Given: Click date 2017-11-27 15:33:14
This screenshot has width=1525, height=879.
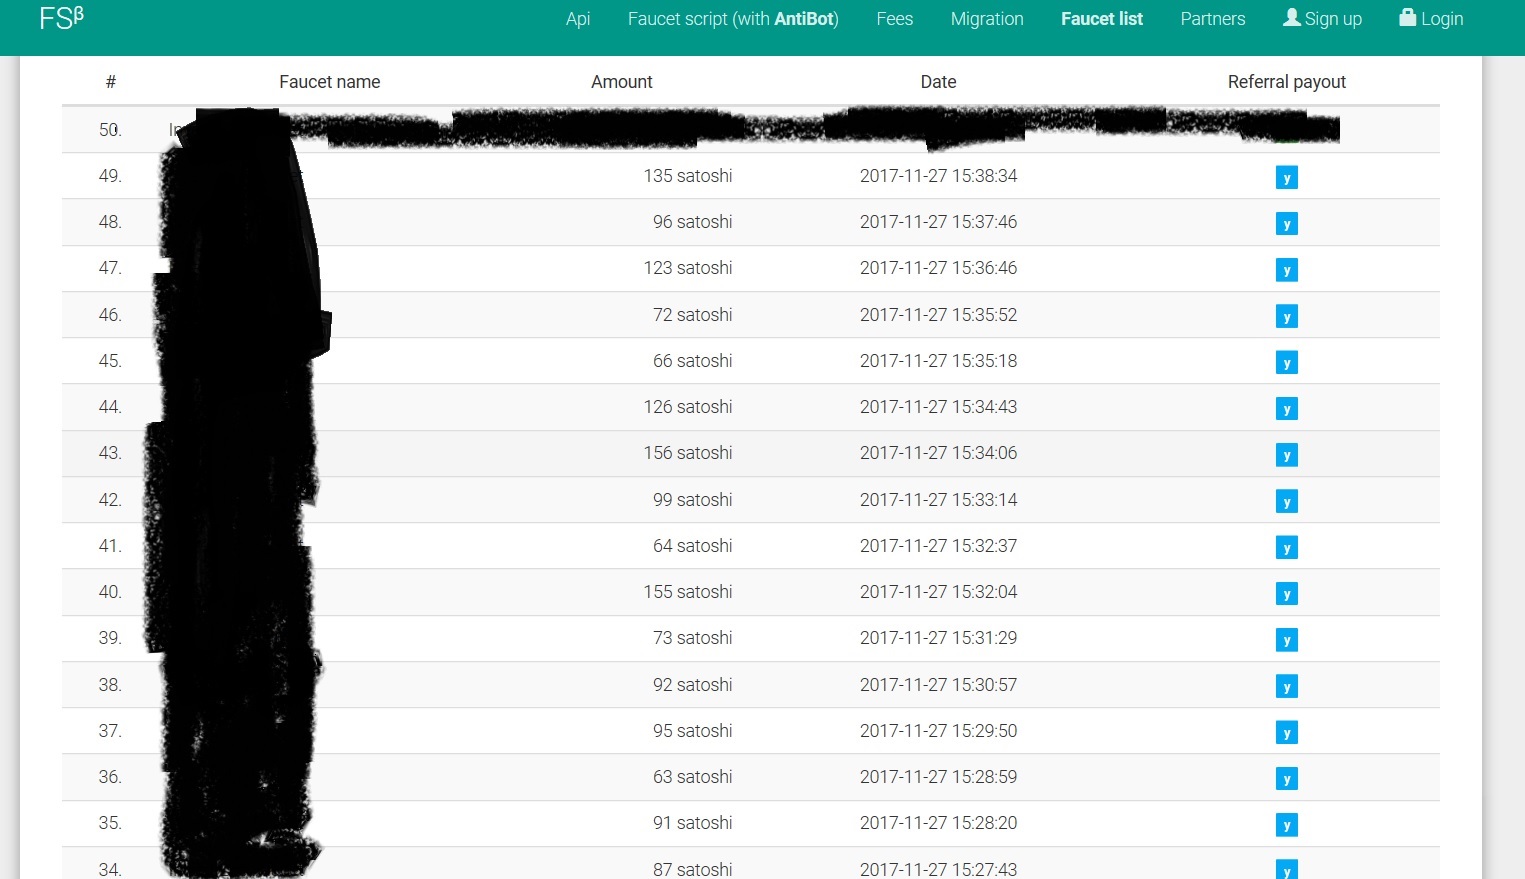Looking at the screenshot, I should (x=938, y=500).
